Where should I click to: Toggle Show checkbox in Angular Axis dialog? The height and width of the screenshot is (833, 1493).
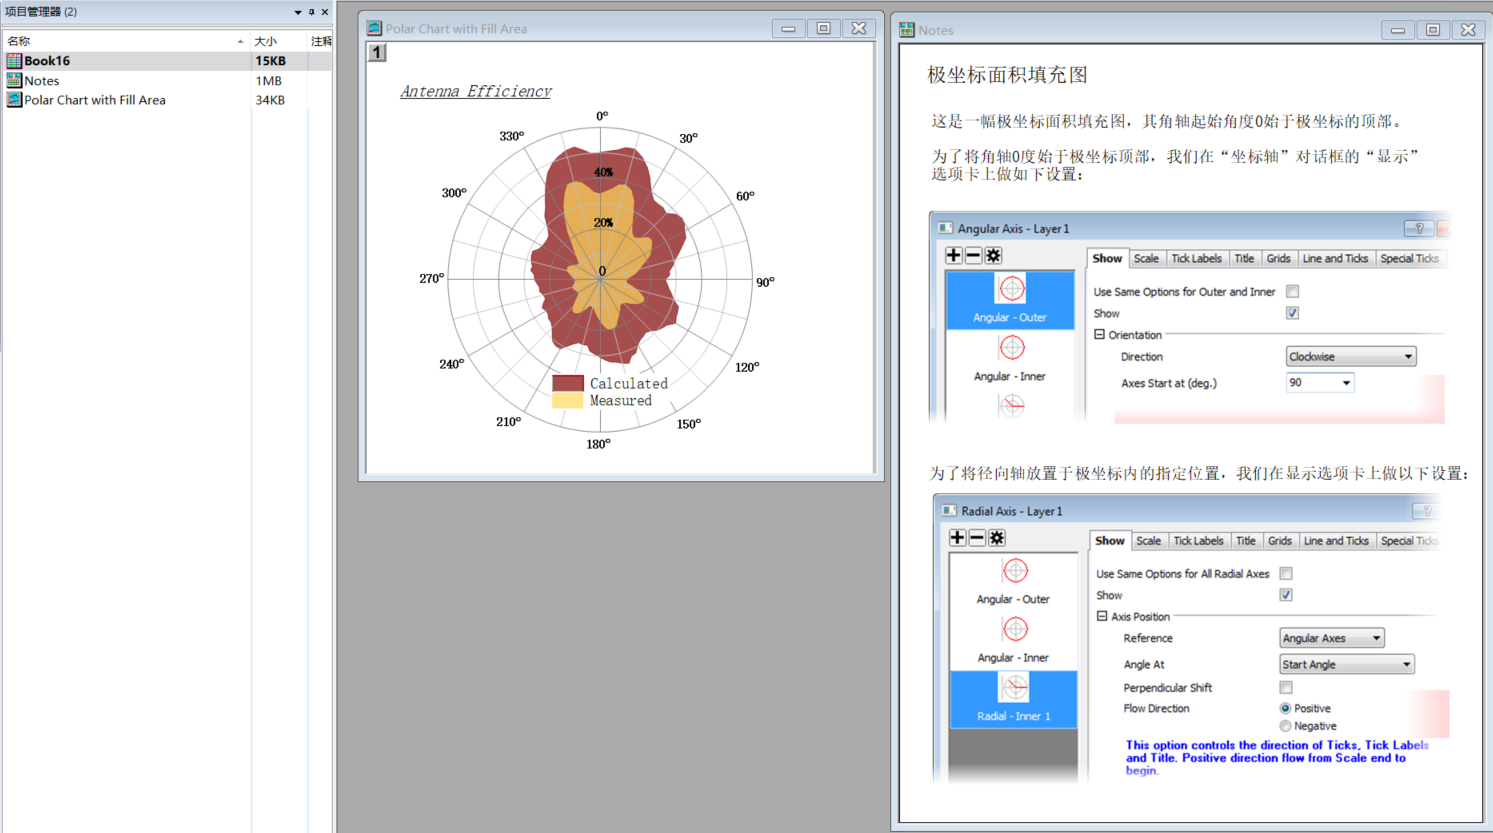point(1292,313)
